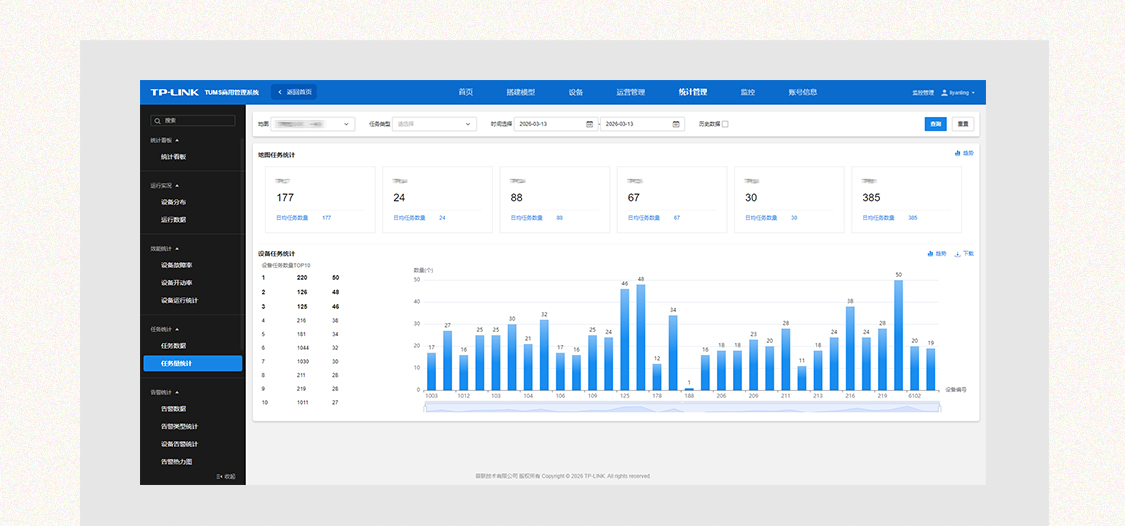Open the start date calendar icon
1125x526 pixels.
pos(590,124)
